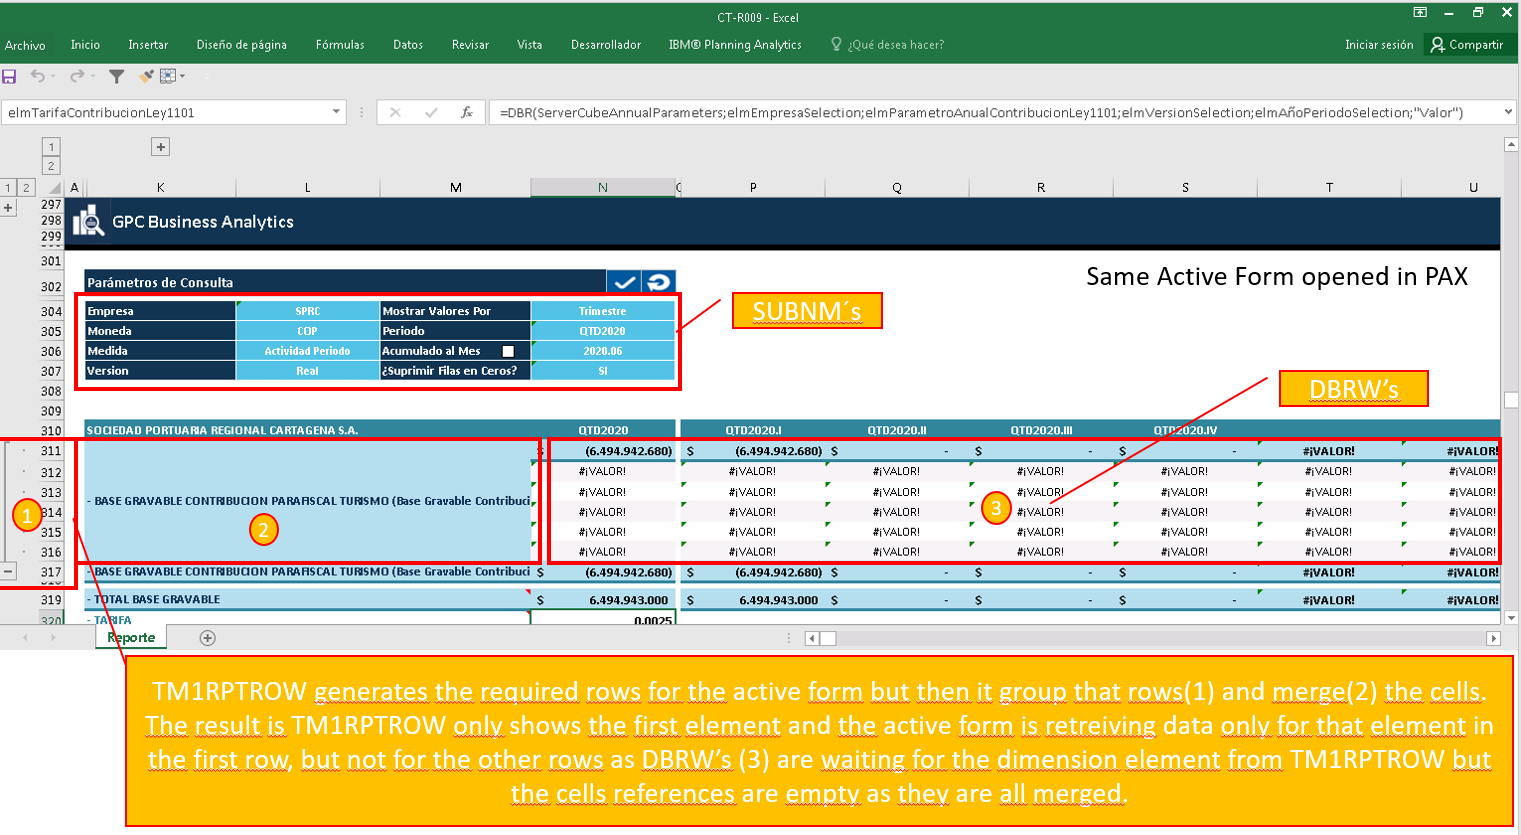Open the Diseño de página tab
This screenshot has height=835, width=1521.
tap(242, 45)
